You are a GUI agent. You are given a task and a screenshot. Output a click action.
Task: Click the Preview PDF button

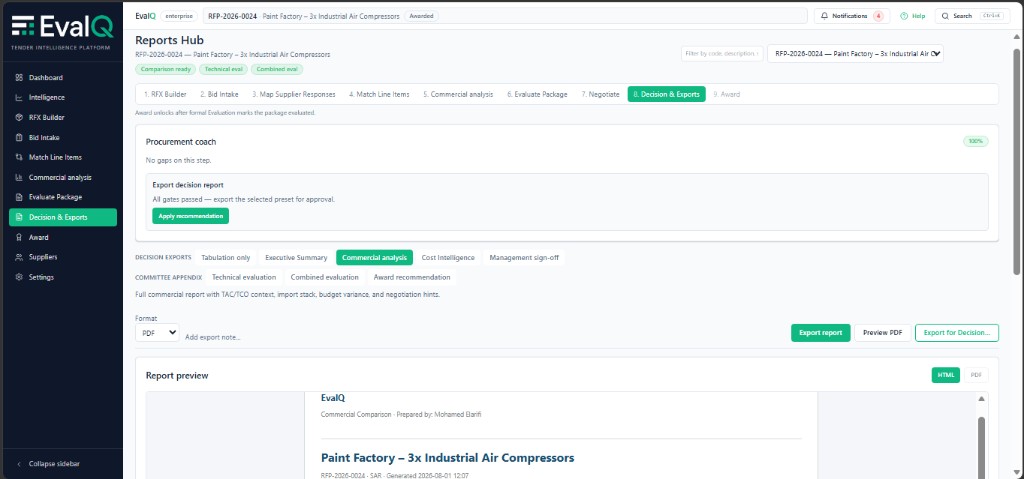tap(882, 333)
